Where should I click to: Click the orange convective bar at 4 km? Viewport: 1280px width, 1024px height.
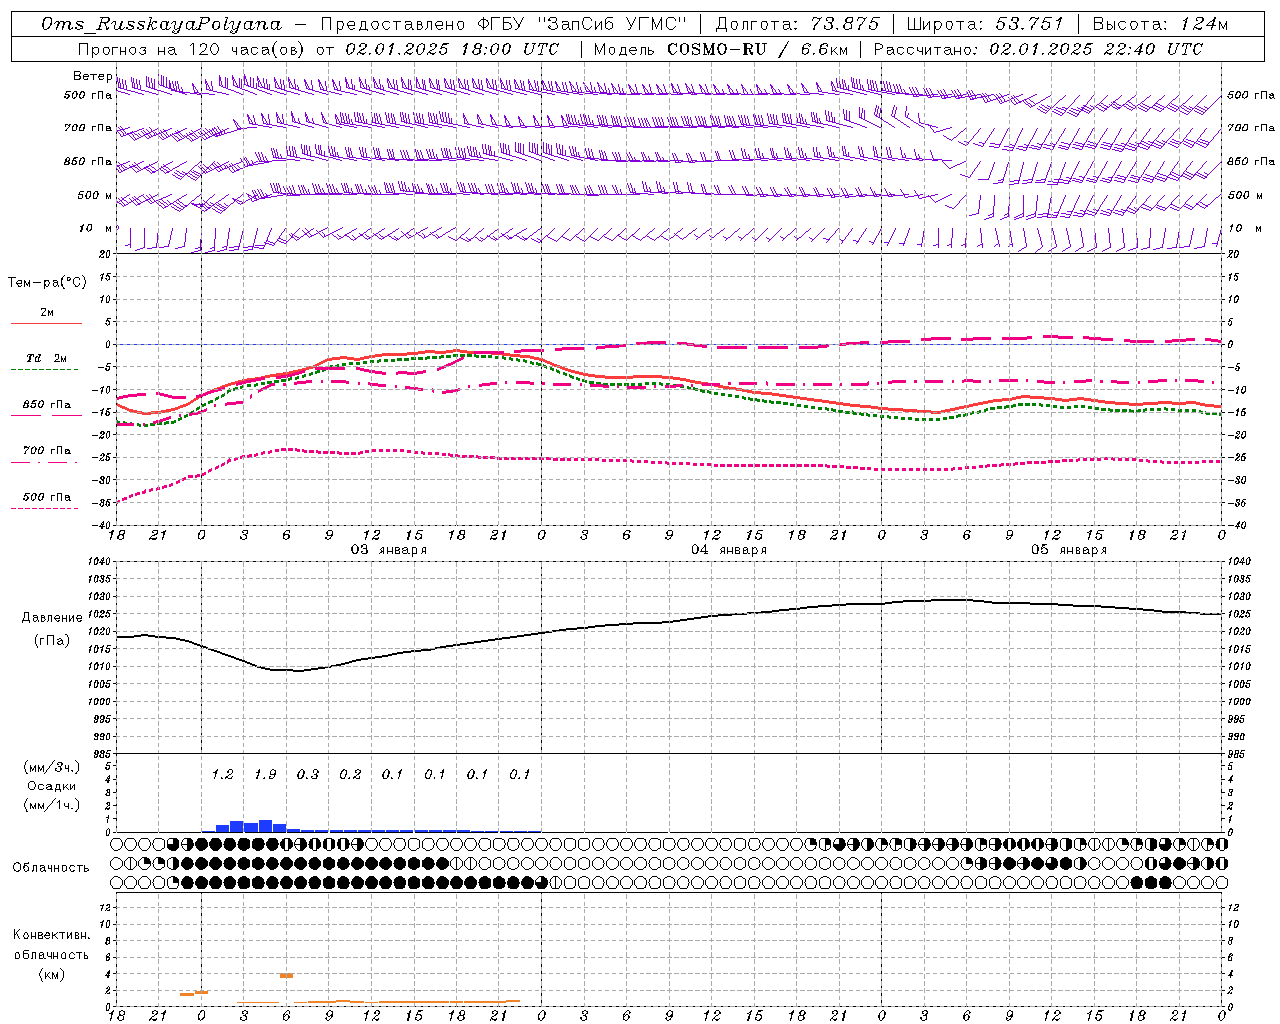(x=286, y=975)
